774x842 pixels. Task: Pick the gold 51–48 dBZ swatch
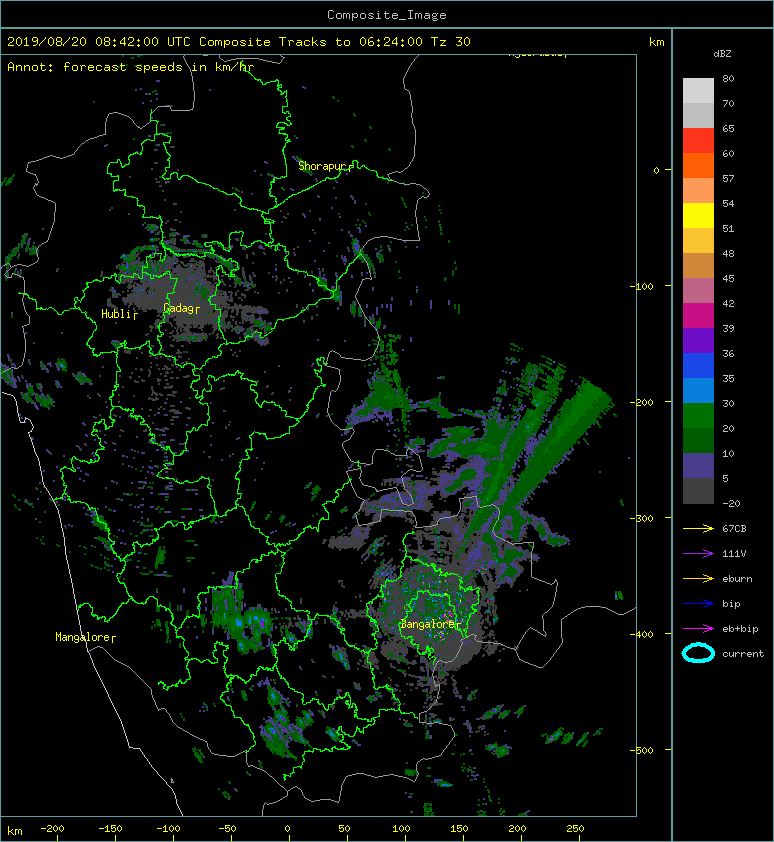click(x=698, y=241)
